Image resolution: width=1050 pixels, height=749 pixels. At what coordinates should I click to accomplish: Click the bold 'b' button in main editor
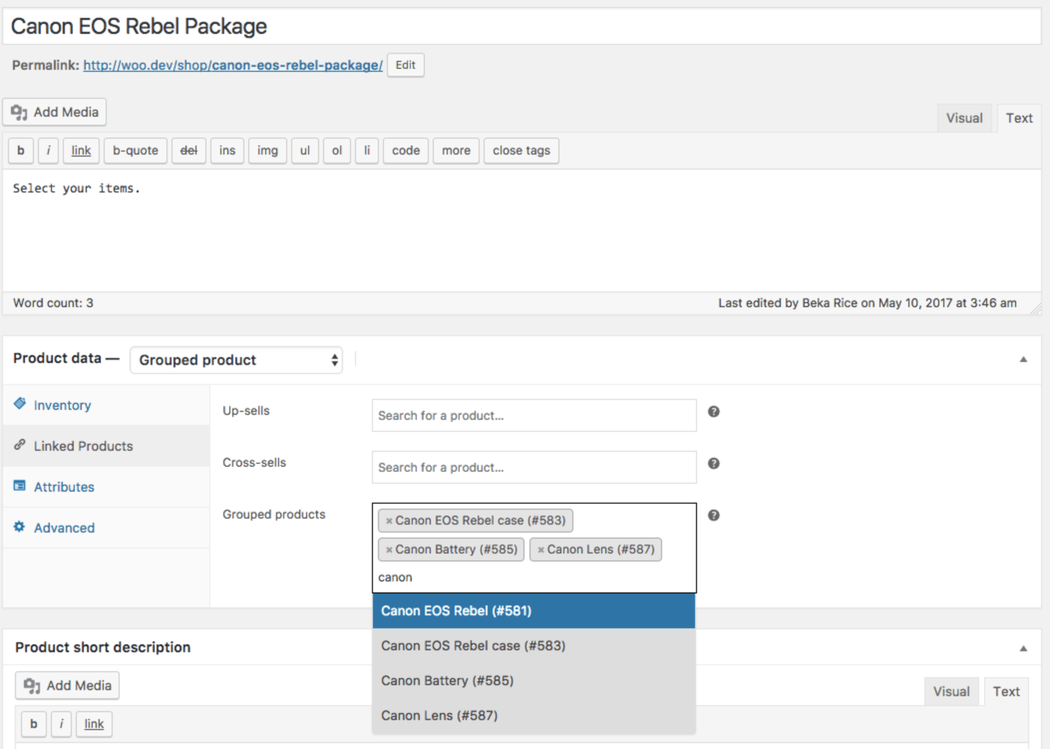[21, 151]
